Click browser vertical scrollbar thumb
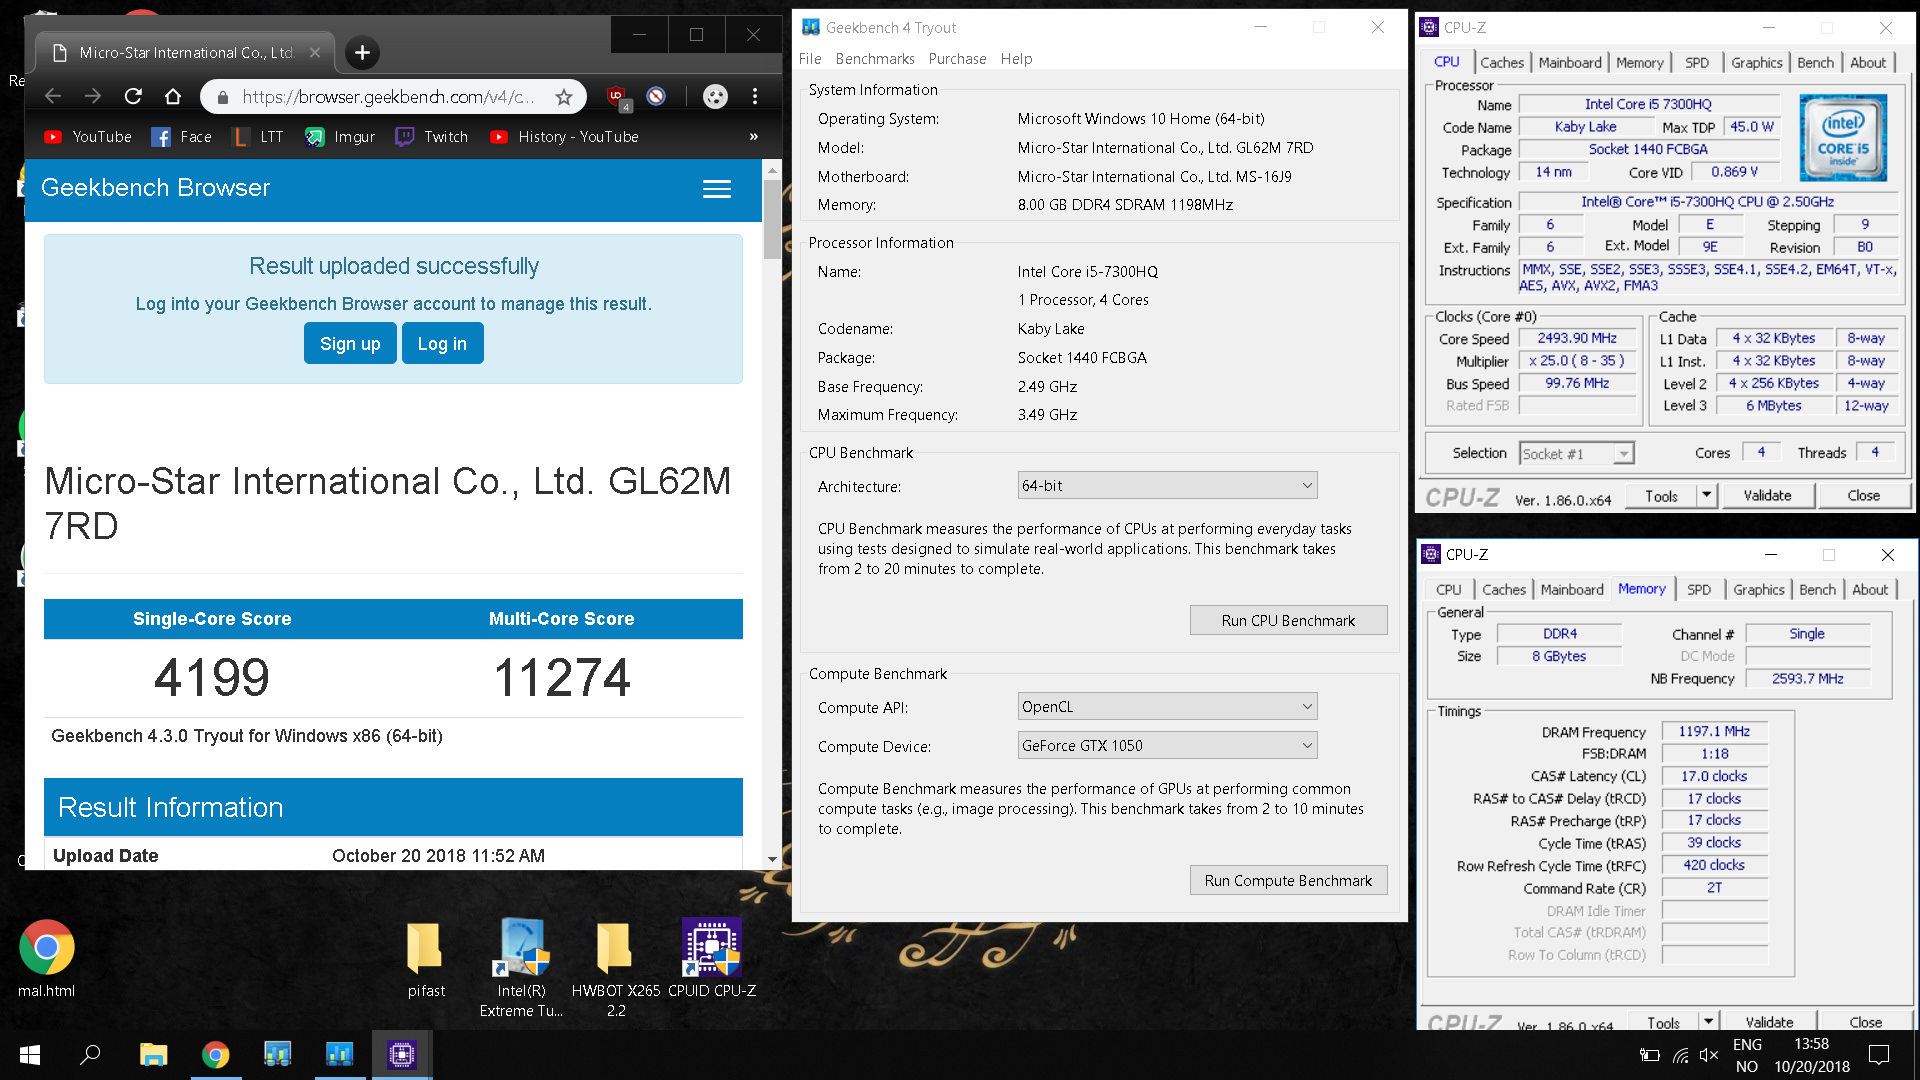The width and height of the screenshot is (1920, 1080). tap(772, 220)
